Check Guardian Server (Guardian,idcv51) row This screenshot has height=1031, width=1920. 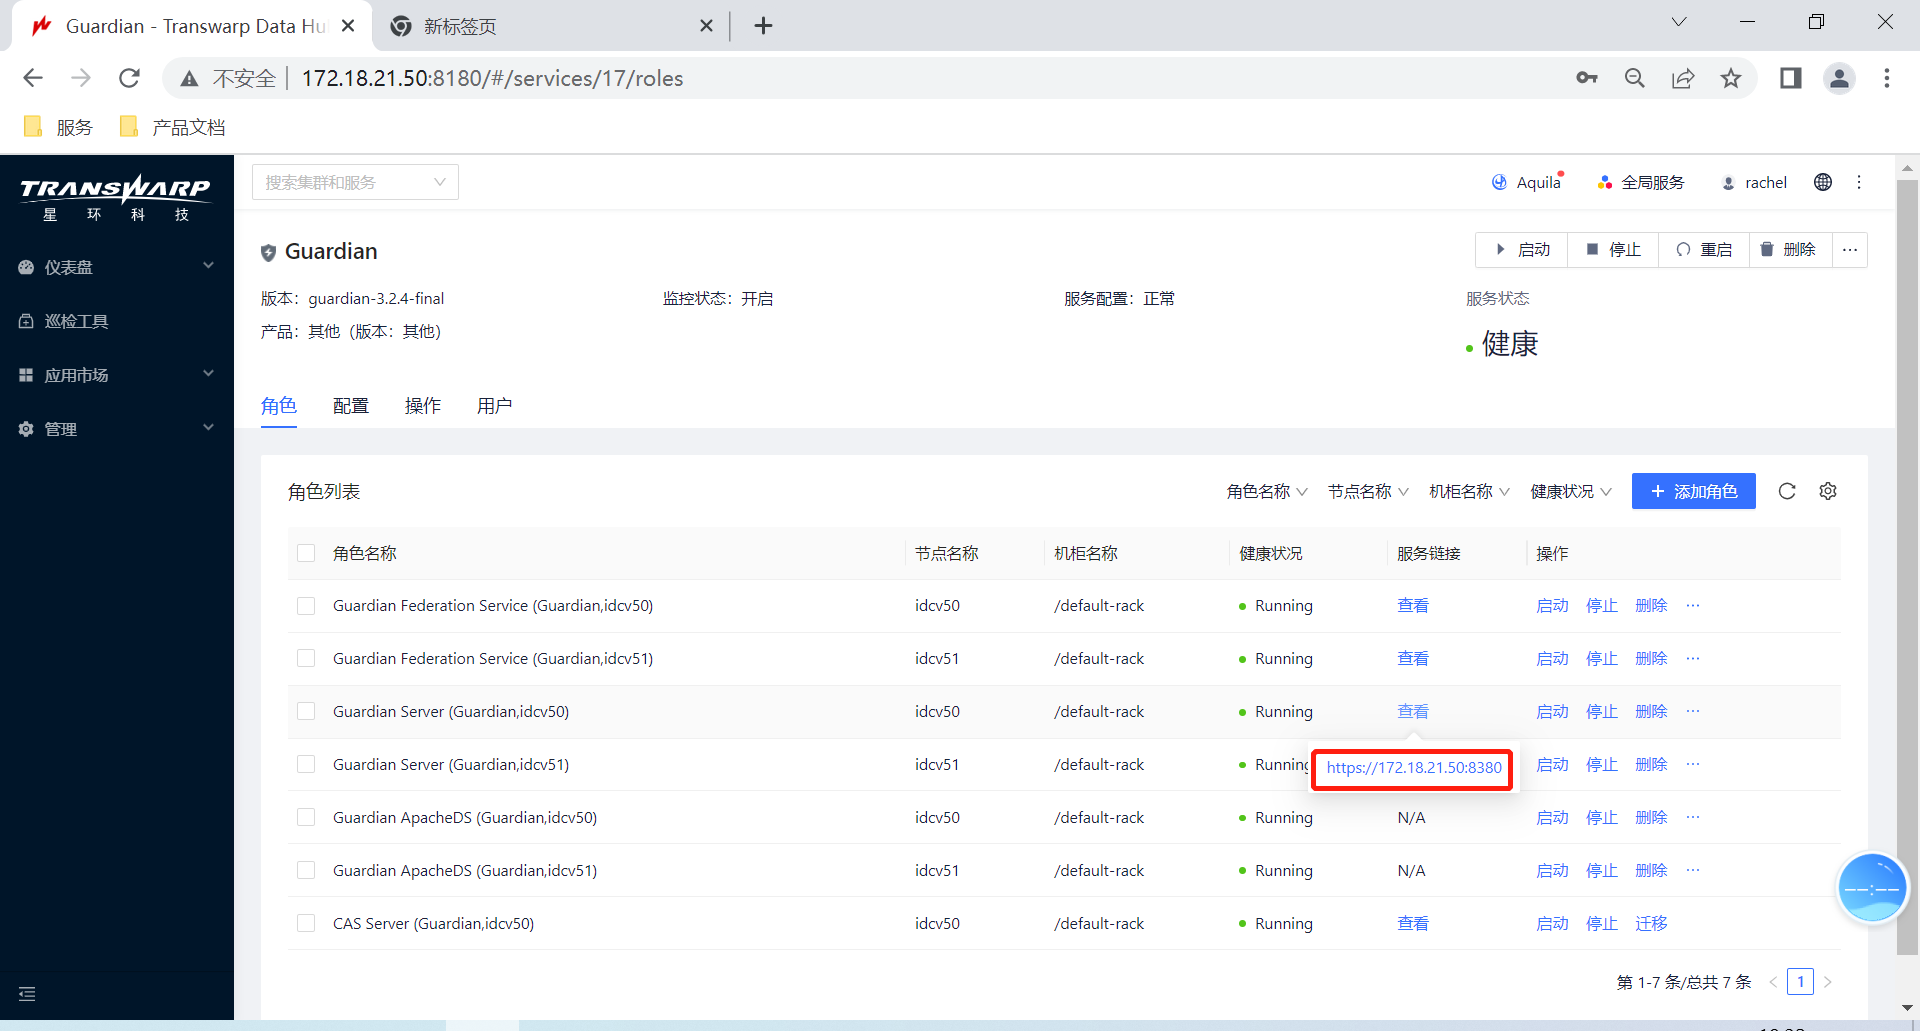[x=306, y=765]
